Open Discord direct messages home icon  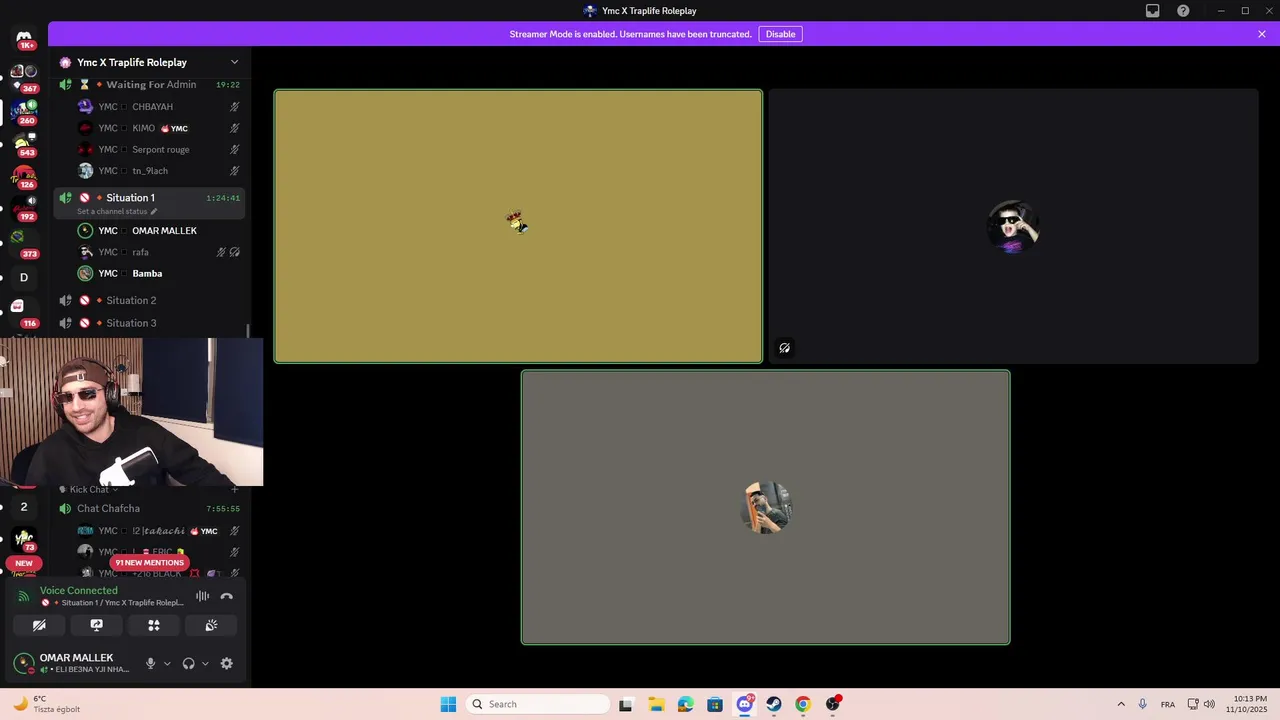pos(24,37)
